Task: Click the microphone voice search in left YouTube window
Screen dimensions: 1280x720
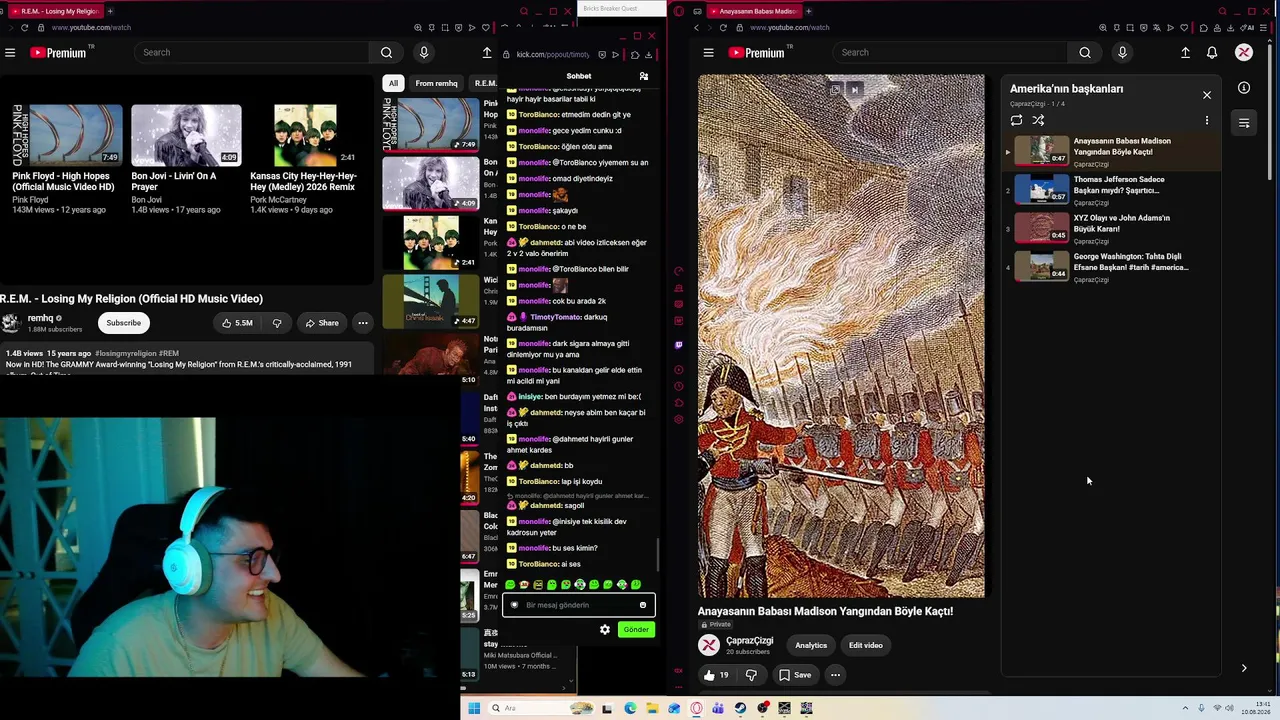Action: pyautogui.click(x=424, y=52)
